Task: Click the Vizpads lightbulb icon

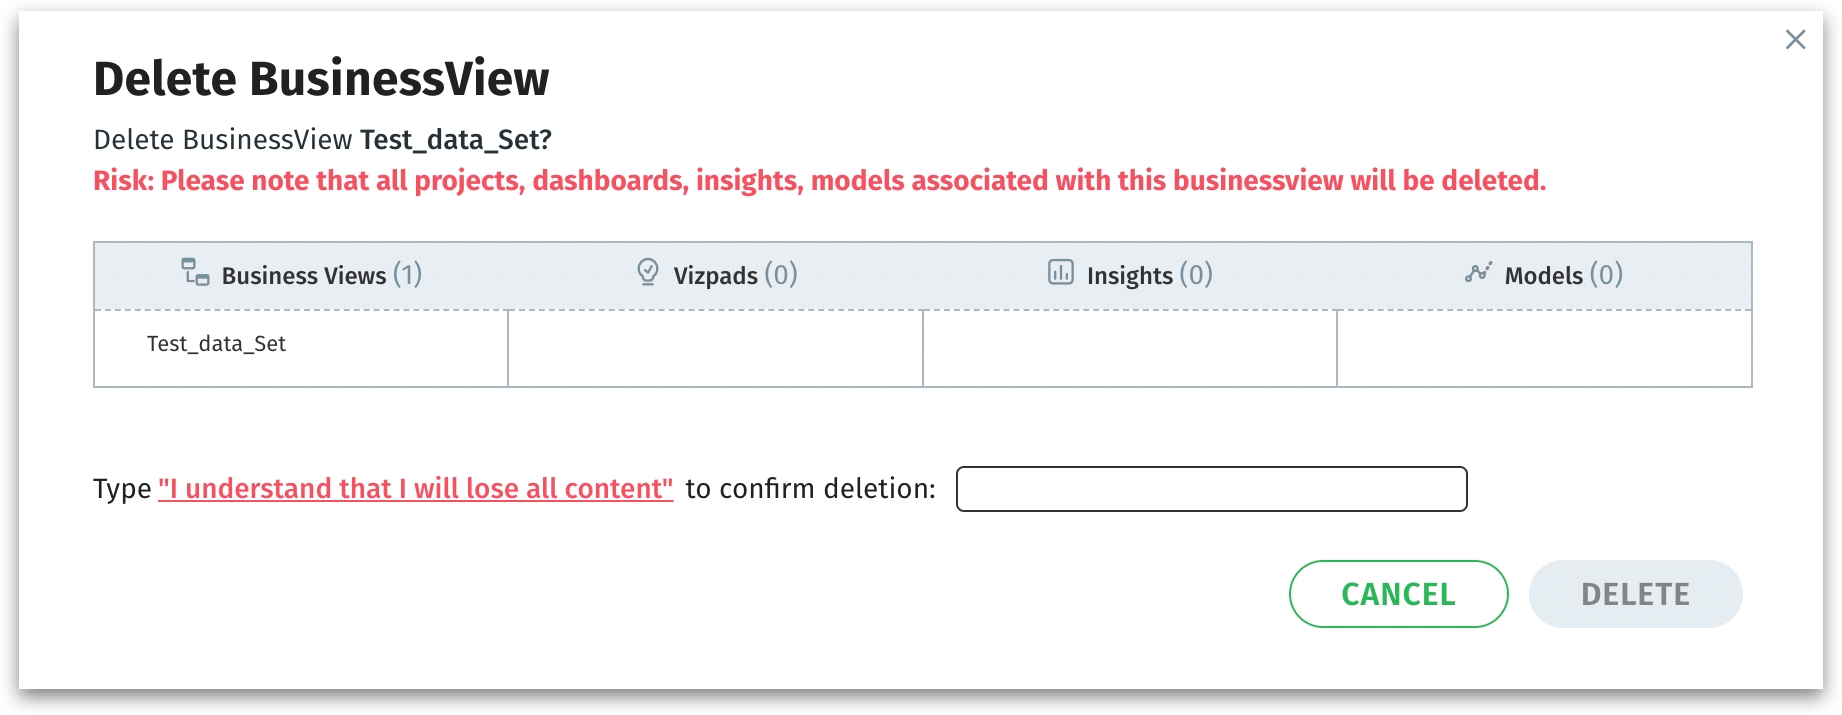Action: 648,272
